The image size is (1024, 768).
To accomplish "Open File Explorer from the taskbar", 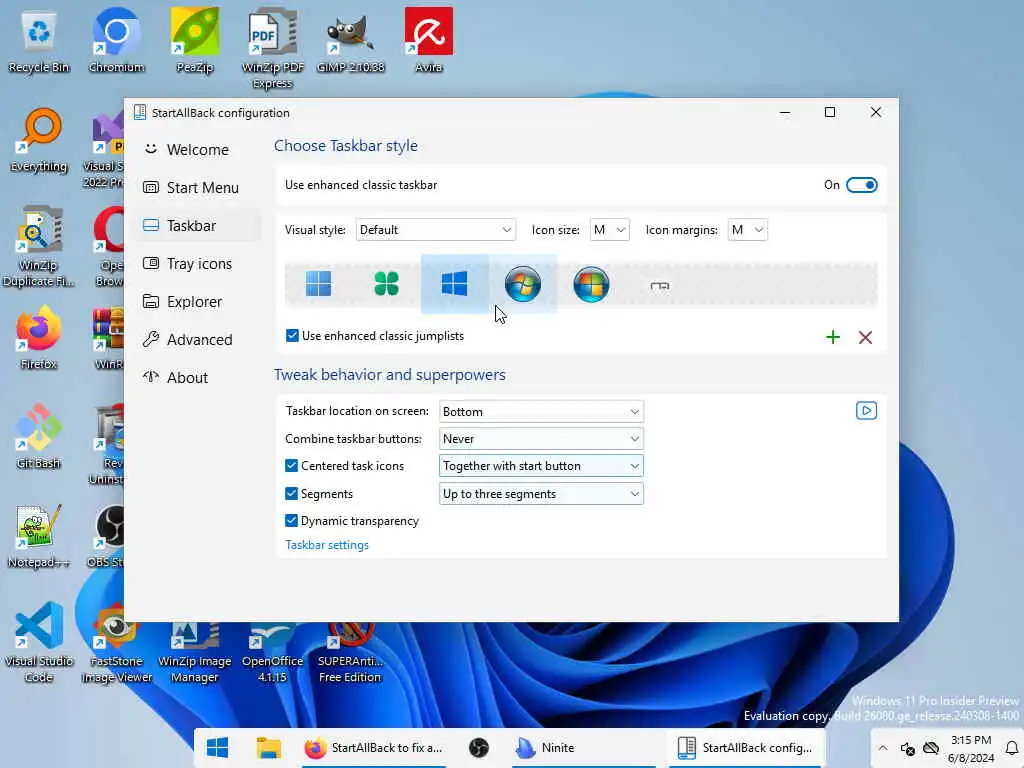I will tap(268, 748).
